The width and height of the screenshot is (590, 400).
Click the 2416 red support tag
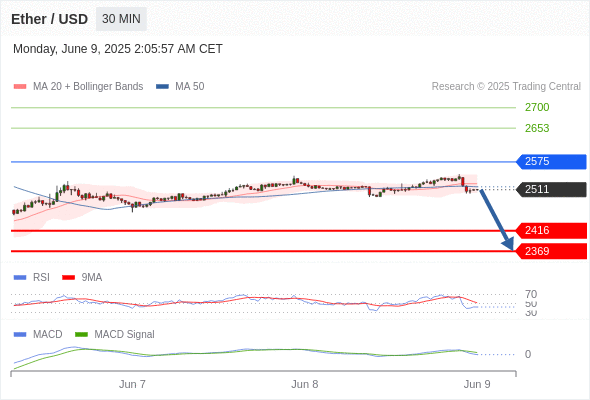[551, 230]
